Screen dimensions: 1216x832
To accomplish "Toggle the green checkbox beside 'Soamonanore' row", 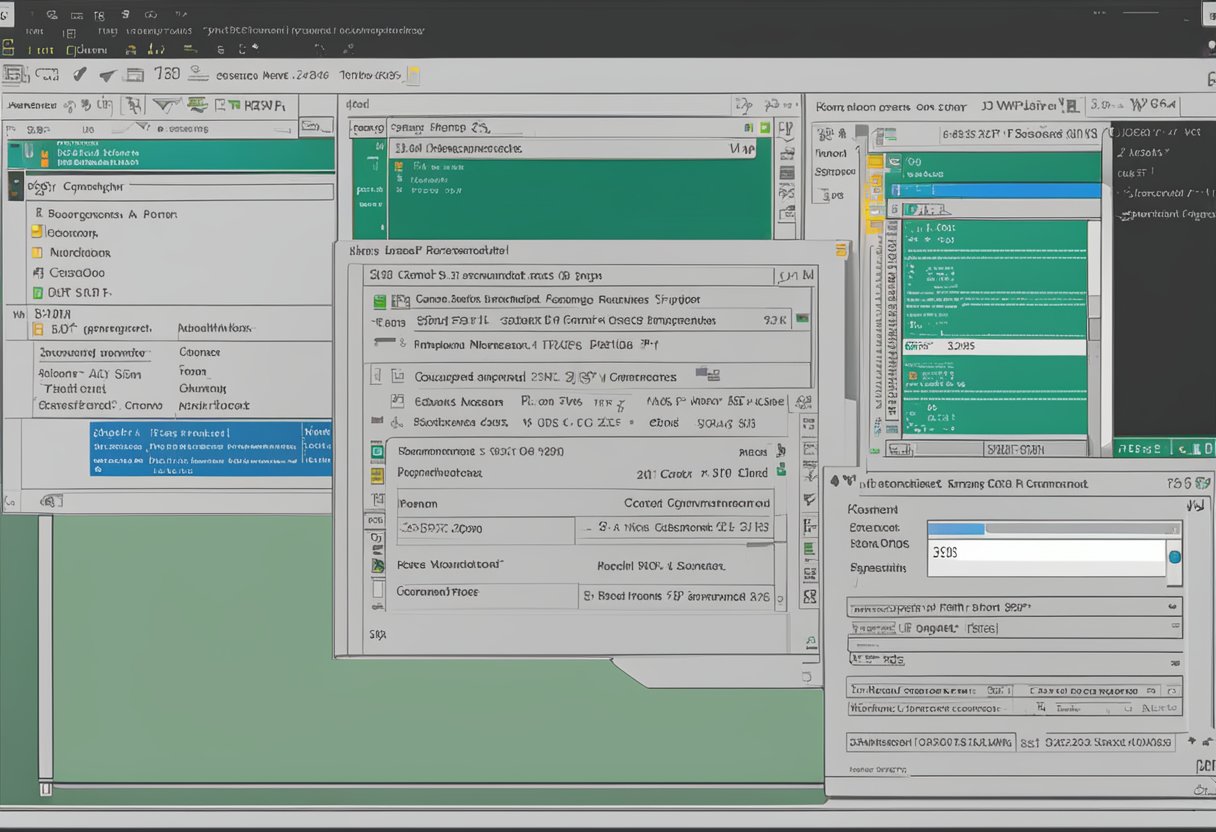I will click(377, 452).
